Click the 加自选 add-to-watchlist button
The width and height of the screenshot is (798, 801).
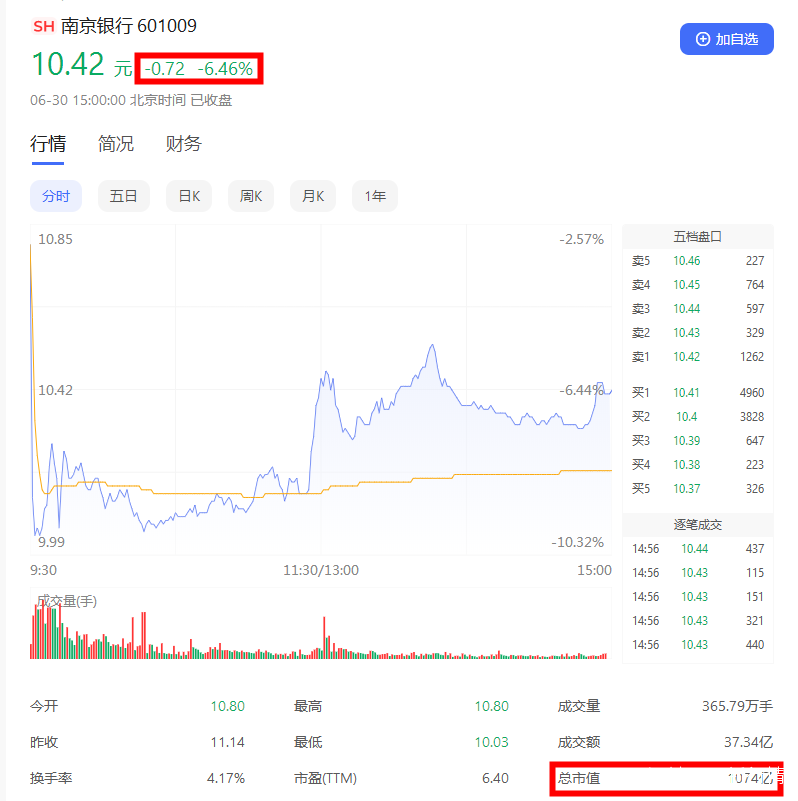click(x=726, y=39)
